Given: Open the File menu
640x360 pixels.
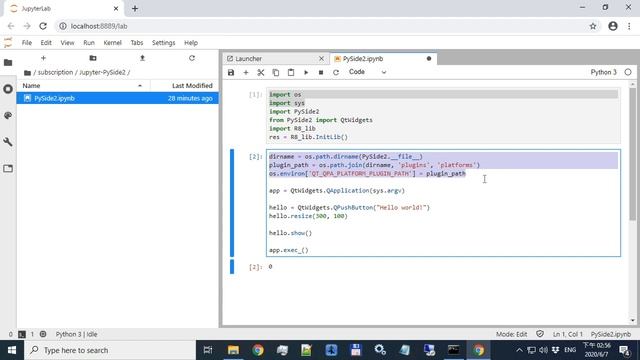Looking at the screenshot, I should [27, 43].
